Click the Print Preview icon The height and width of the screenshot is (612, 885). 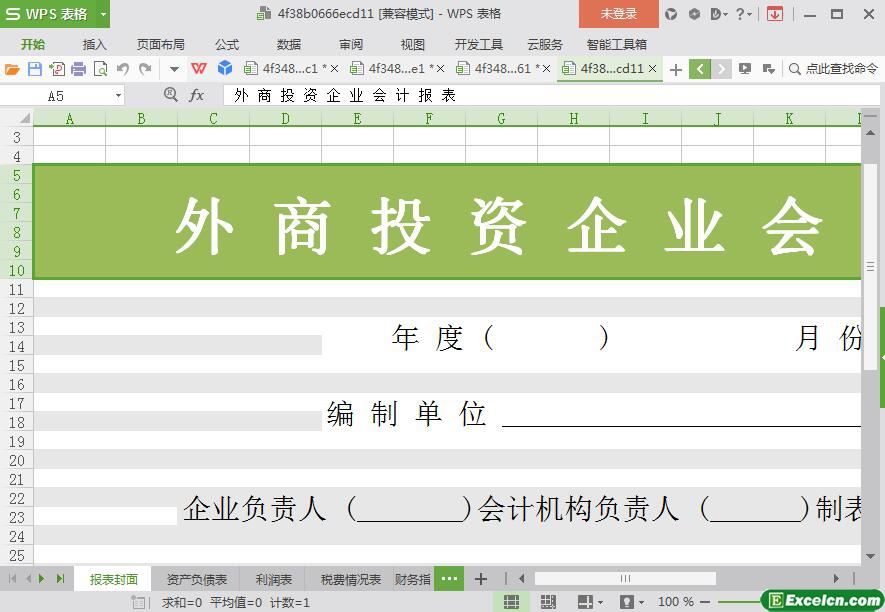tap(100, 69)
